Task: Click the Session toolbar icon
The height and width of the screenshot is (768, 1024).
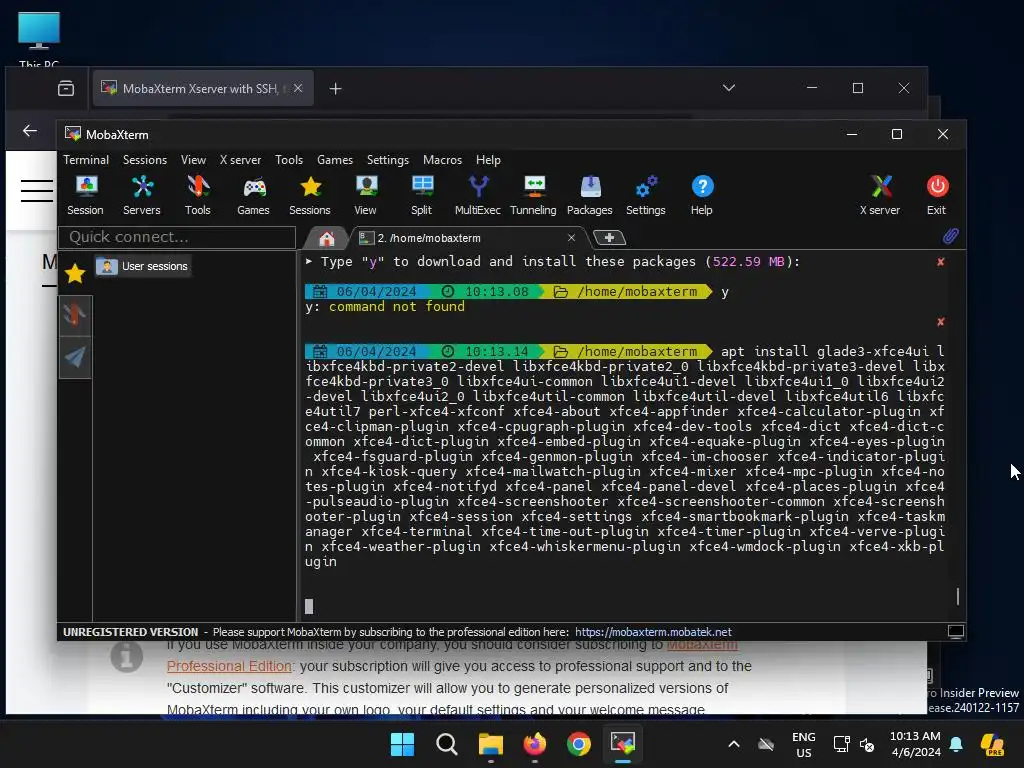Action: coord(86,195)
